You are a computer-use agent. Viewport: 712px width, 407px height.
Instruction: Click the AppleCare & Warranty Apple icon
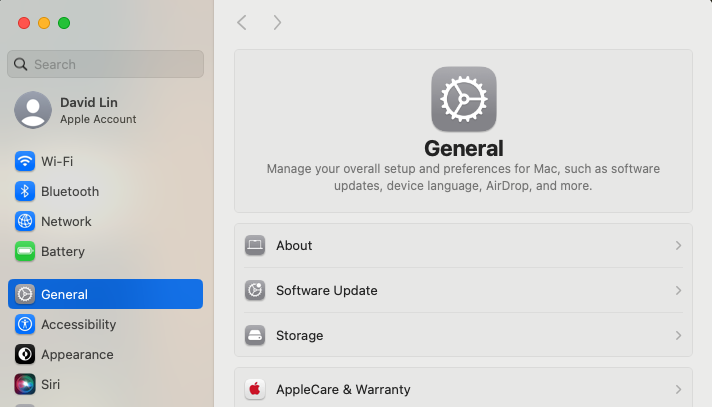pos(255,389)
